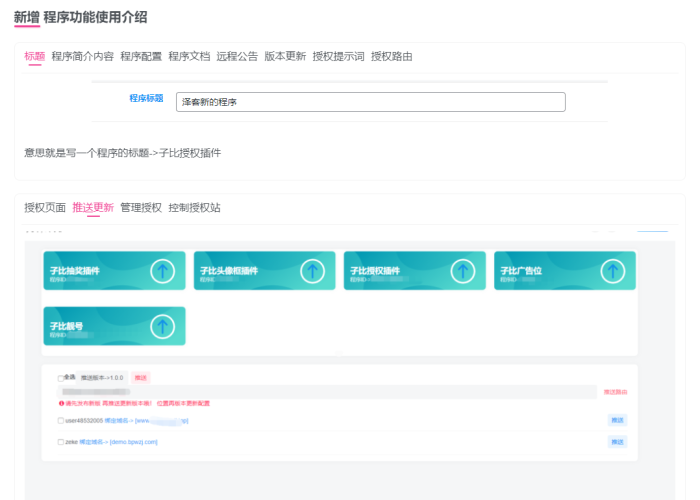Click the 推送版本->1.0.0 label
This screenshot has width=700, height=500.
click(102, 378)
